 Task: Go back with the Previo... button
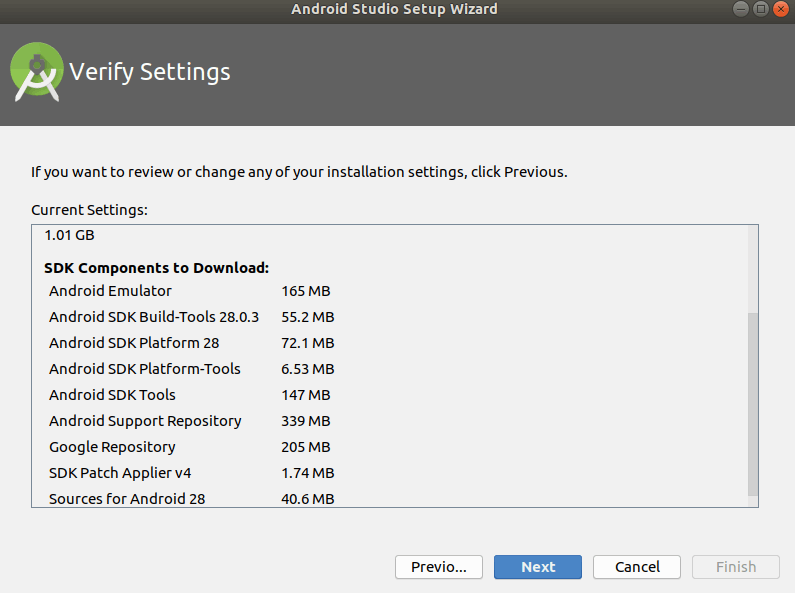pos(439,567)
